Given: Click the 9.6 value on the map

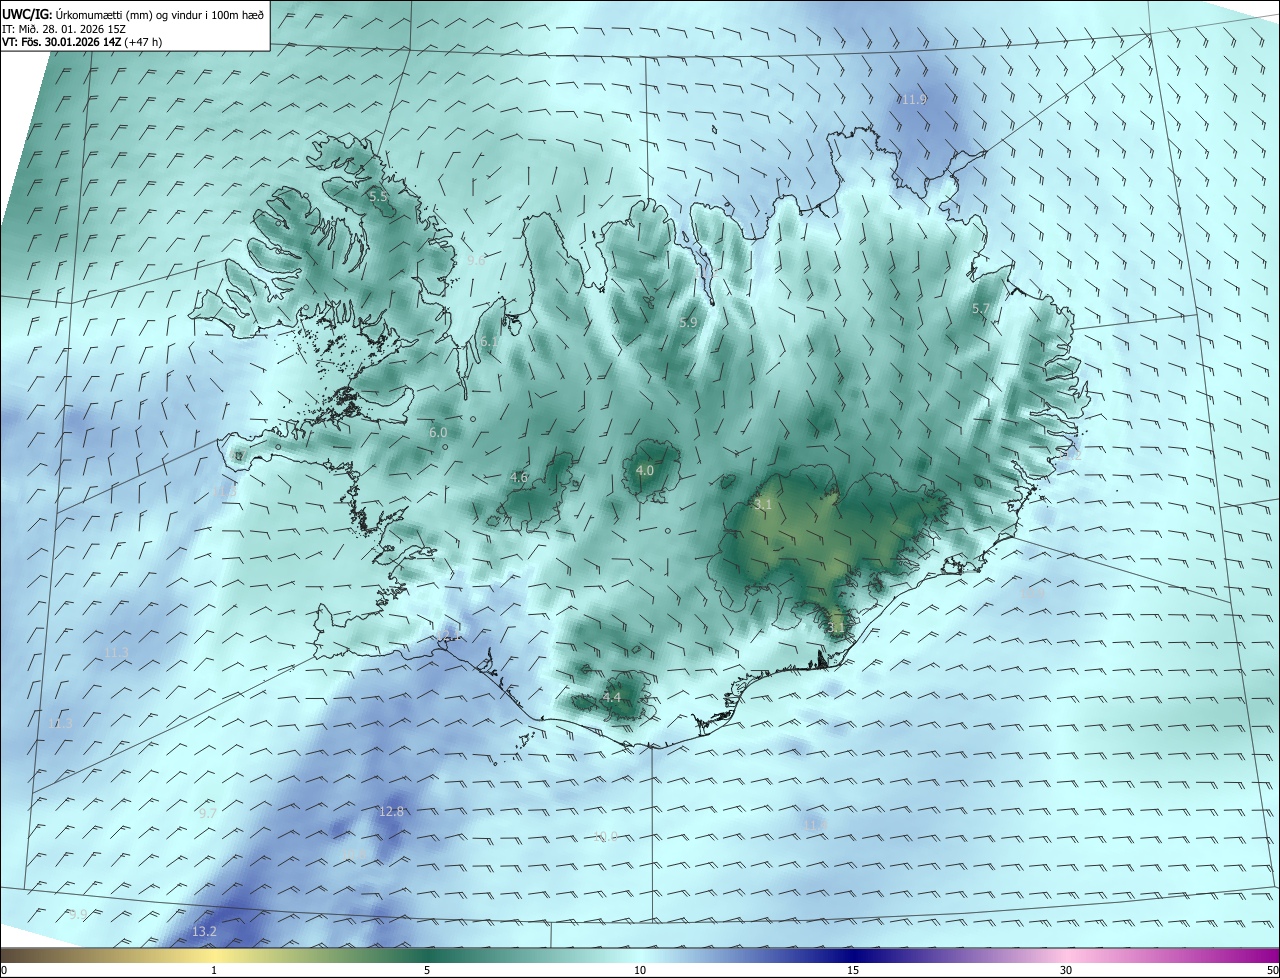Looking at the screenshot, I should click(476, 260).
